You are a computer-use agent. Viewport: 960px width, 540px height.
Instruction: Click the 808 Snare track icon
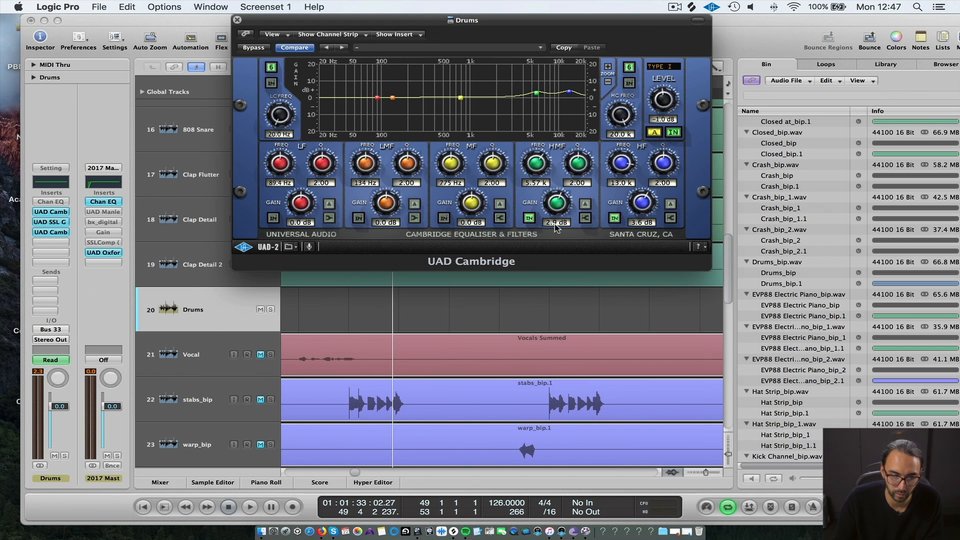168,129
